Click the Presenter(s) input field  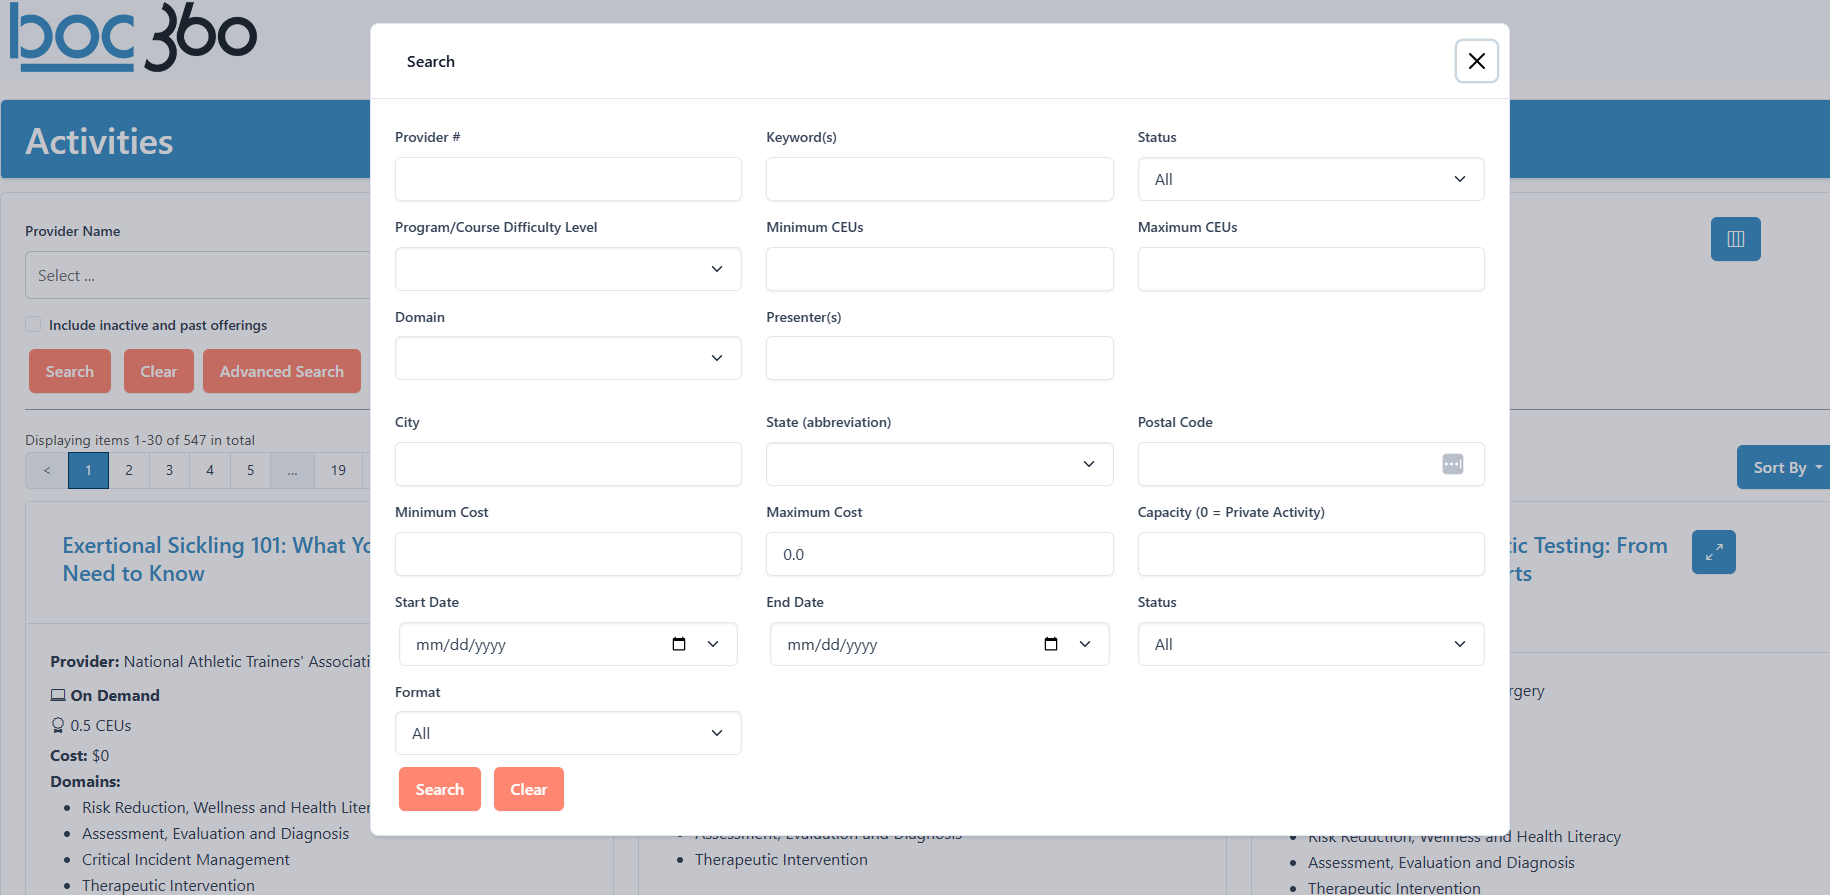coord(939,358)
